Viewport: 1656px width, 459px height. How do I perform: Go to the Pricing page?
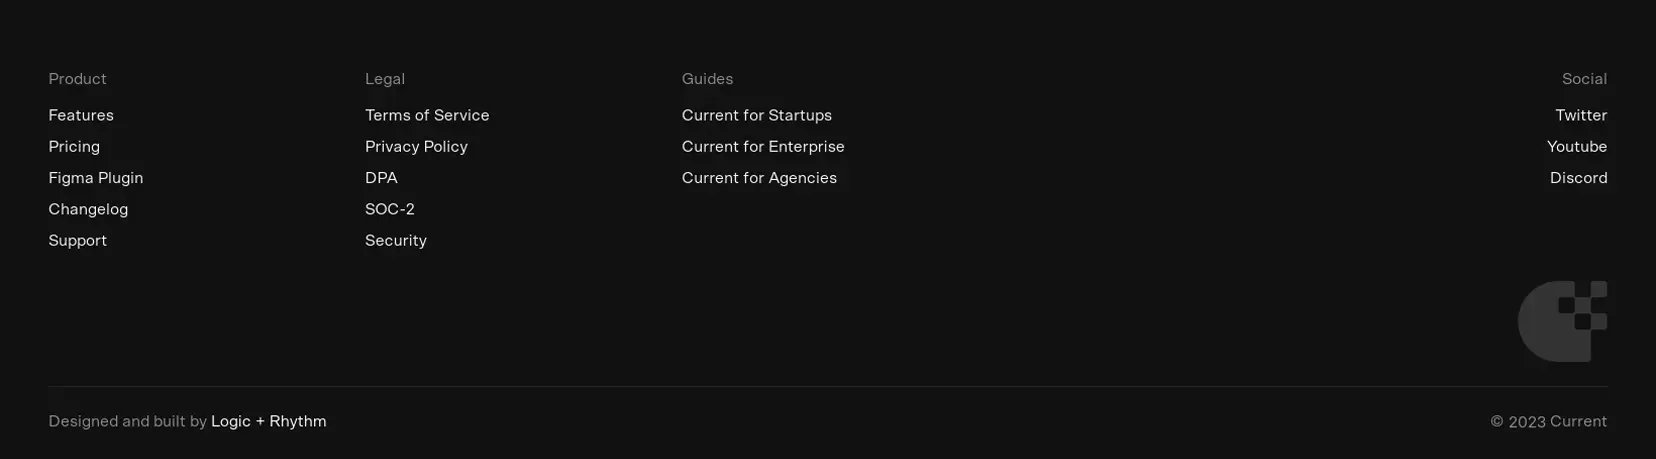(x=74, y=146)
